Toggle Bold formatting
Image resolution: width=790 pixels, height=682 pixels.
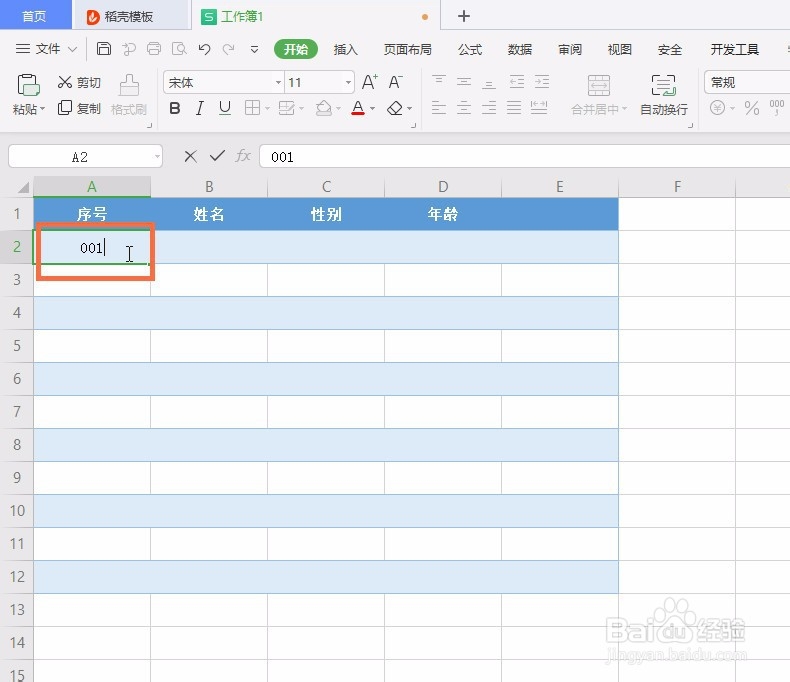click(175, 108)
